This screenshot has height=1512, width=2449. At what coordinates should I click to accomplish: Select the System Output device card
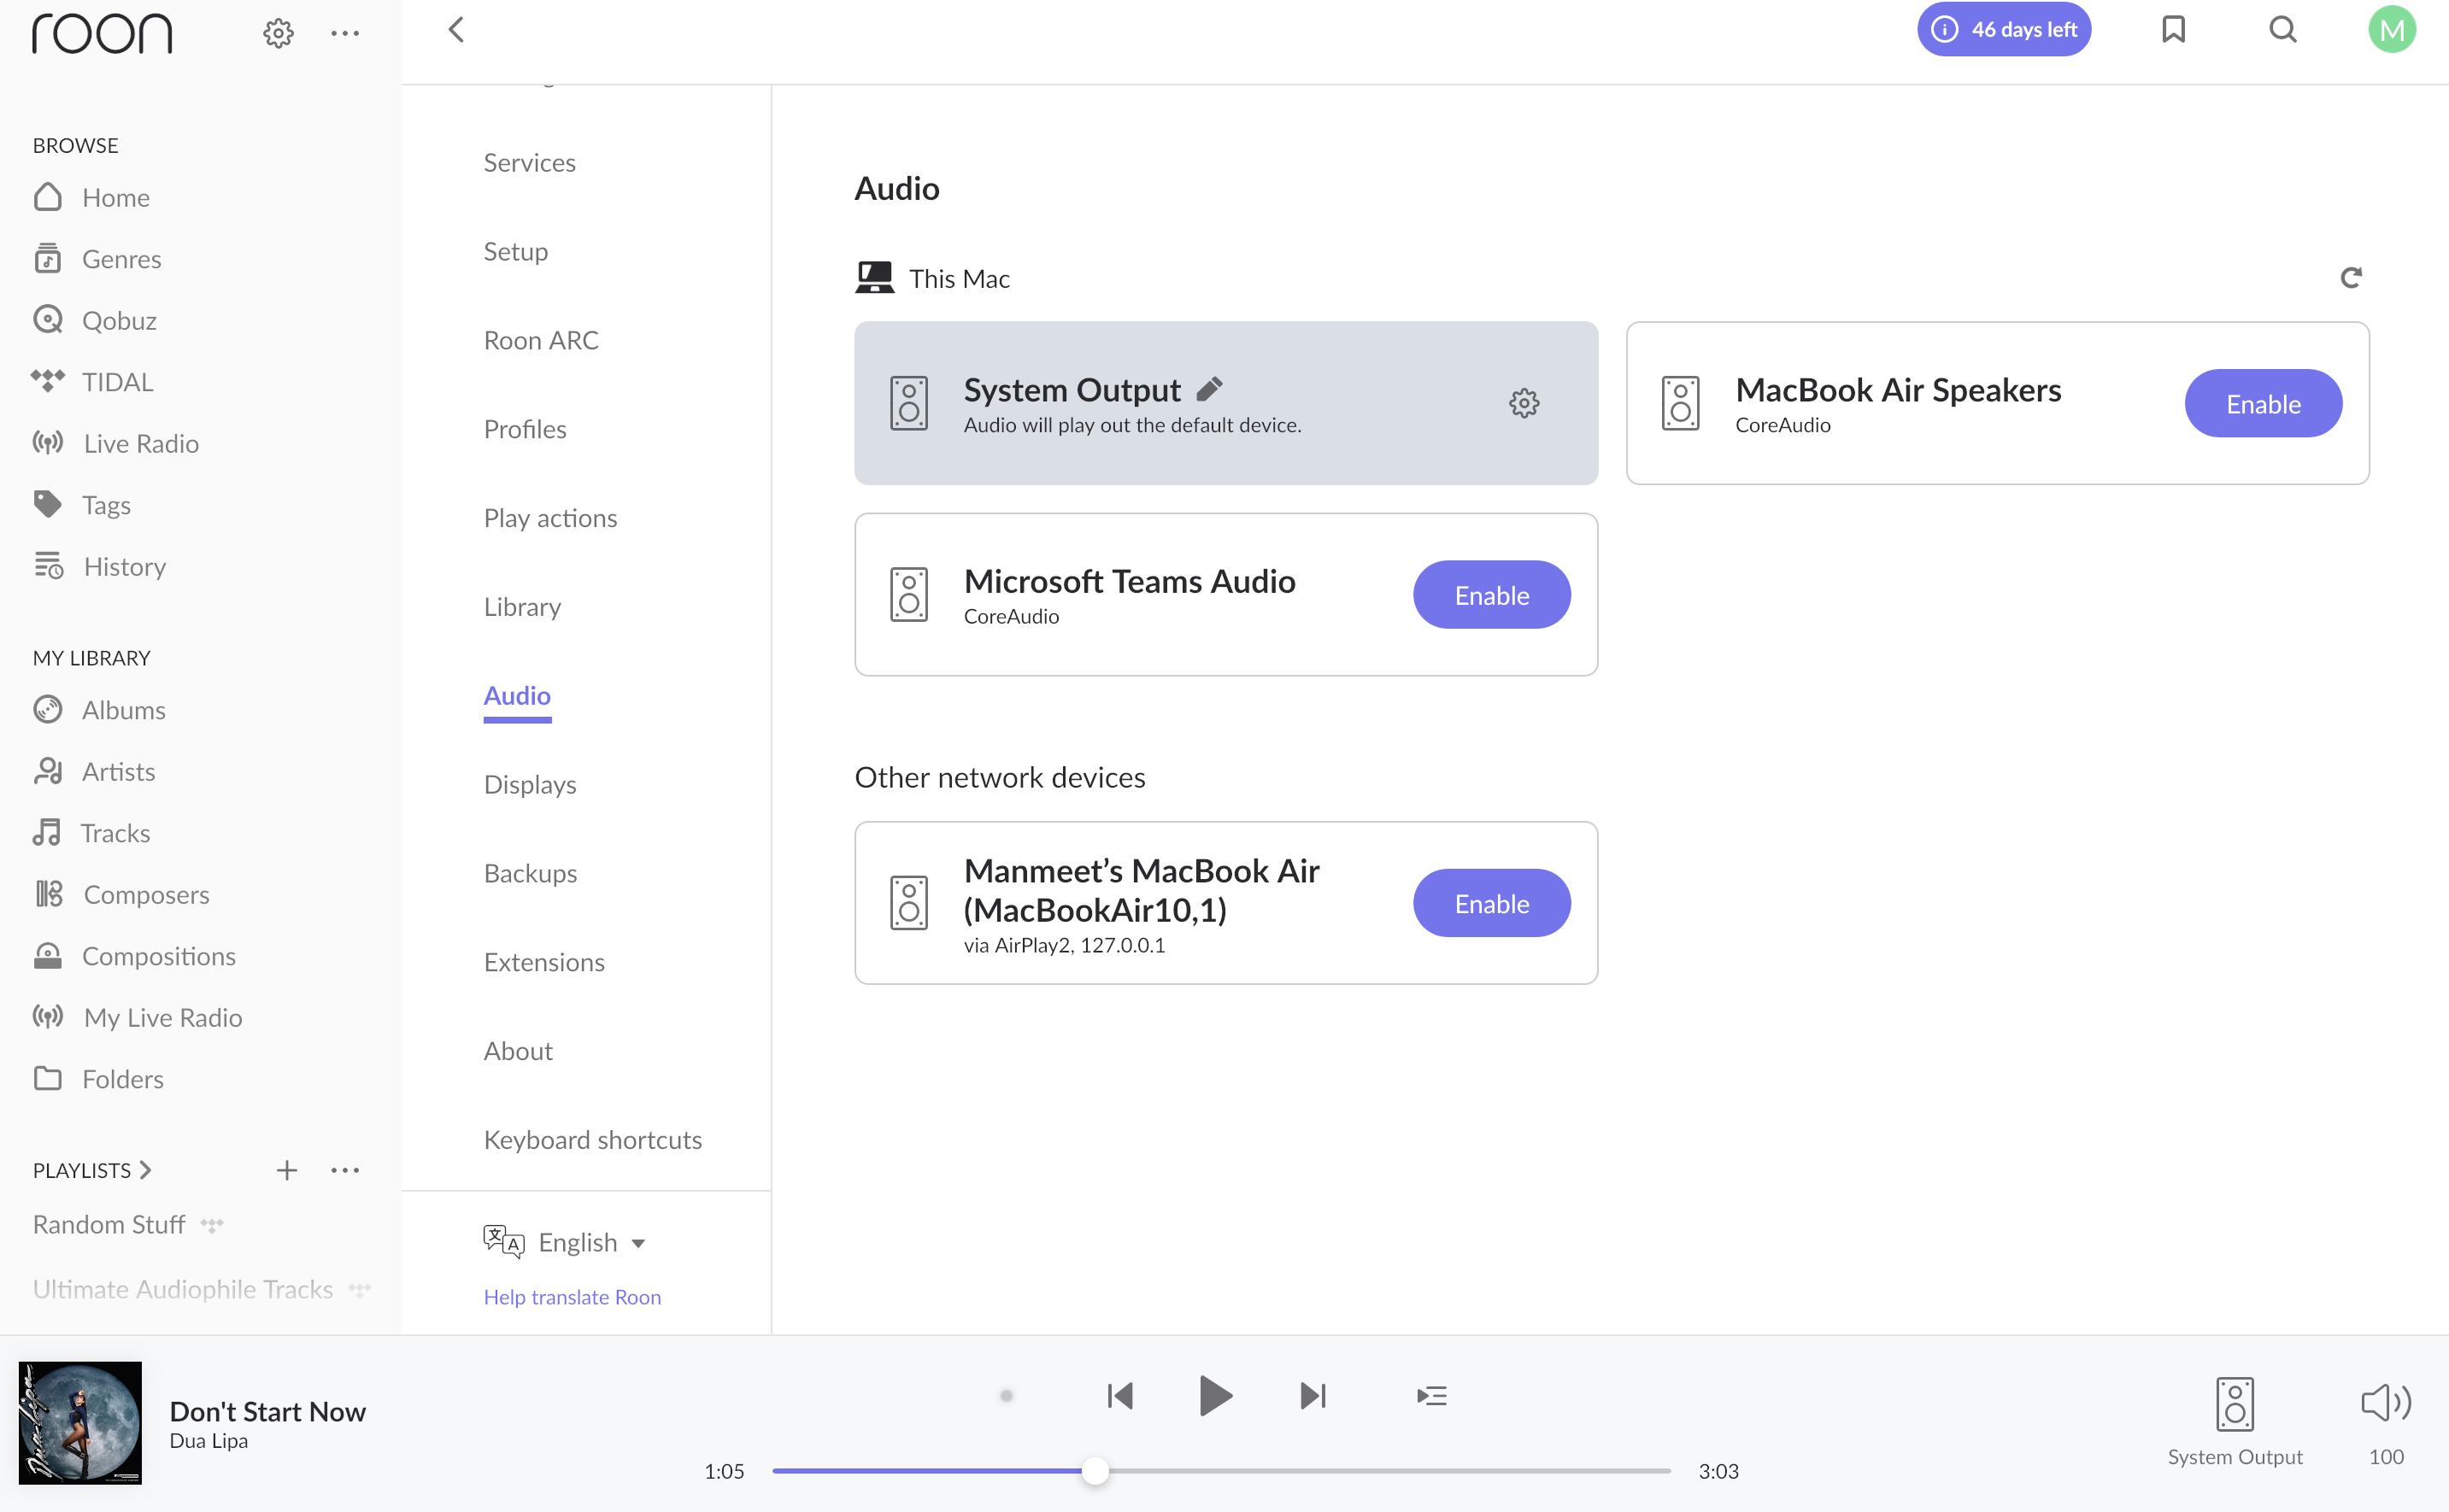(x=1226, y=403)
